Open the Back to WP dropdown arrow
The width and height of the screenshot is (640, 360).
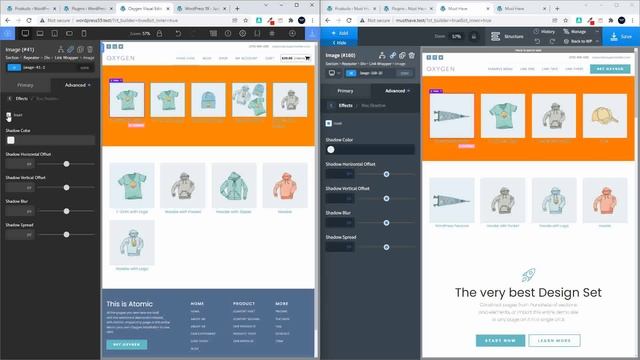click(597, 41)
